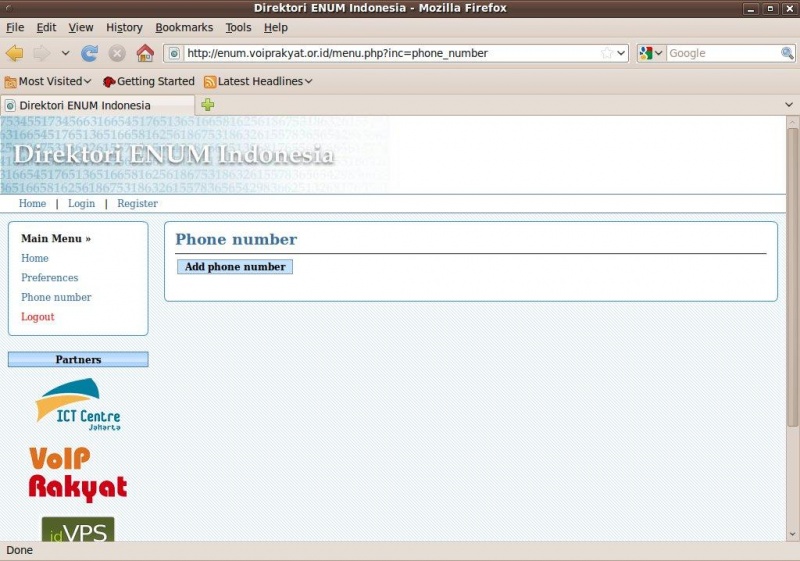Click the Phone number page heading
800x561 pixels.
tap(236, 239)
